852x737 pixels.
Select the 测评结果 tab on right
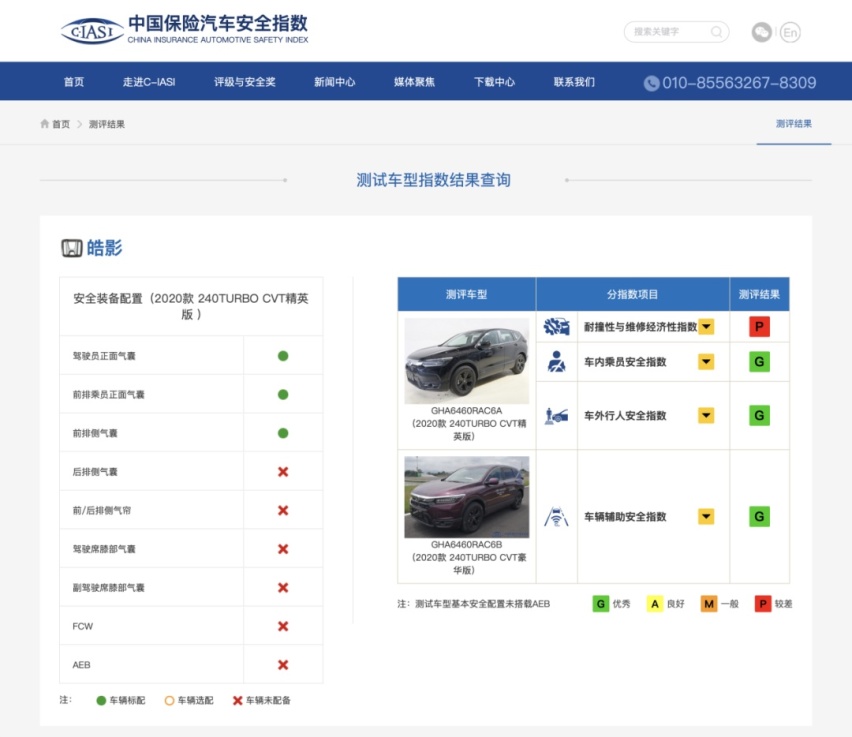(794, 124)
